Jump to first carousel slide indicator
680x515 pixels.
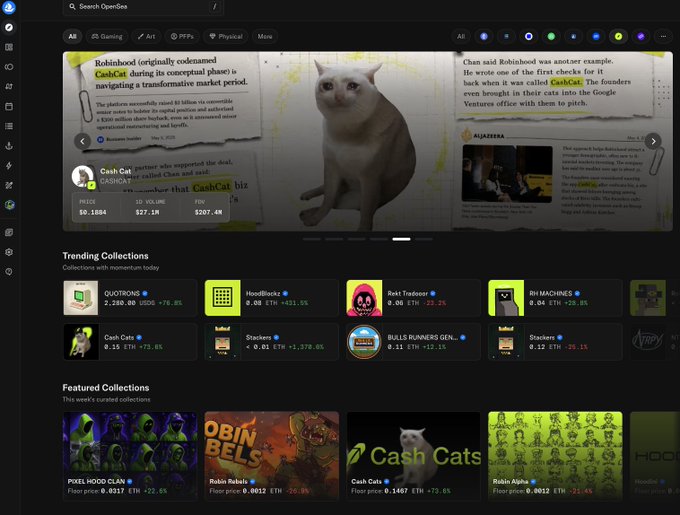[x=312, y=239]
